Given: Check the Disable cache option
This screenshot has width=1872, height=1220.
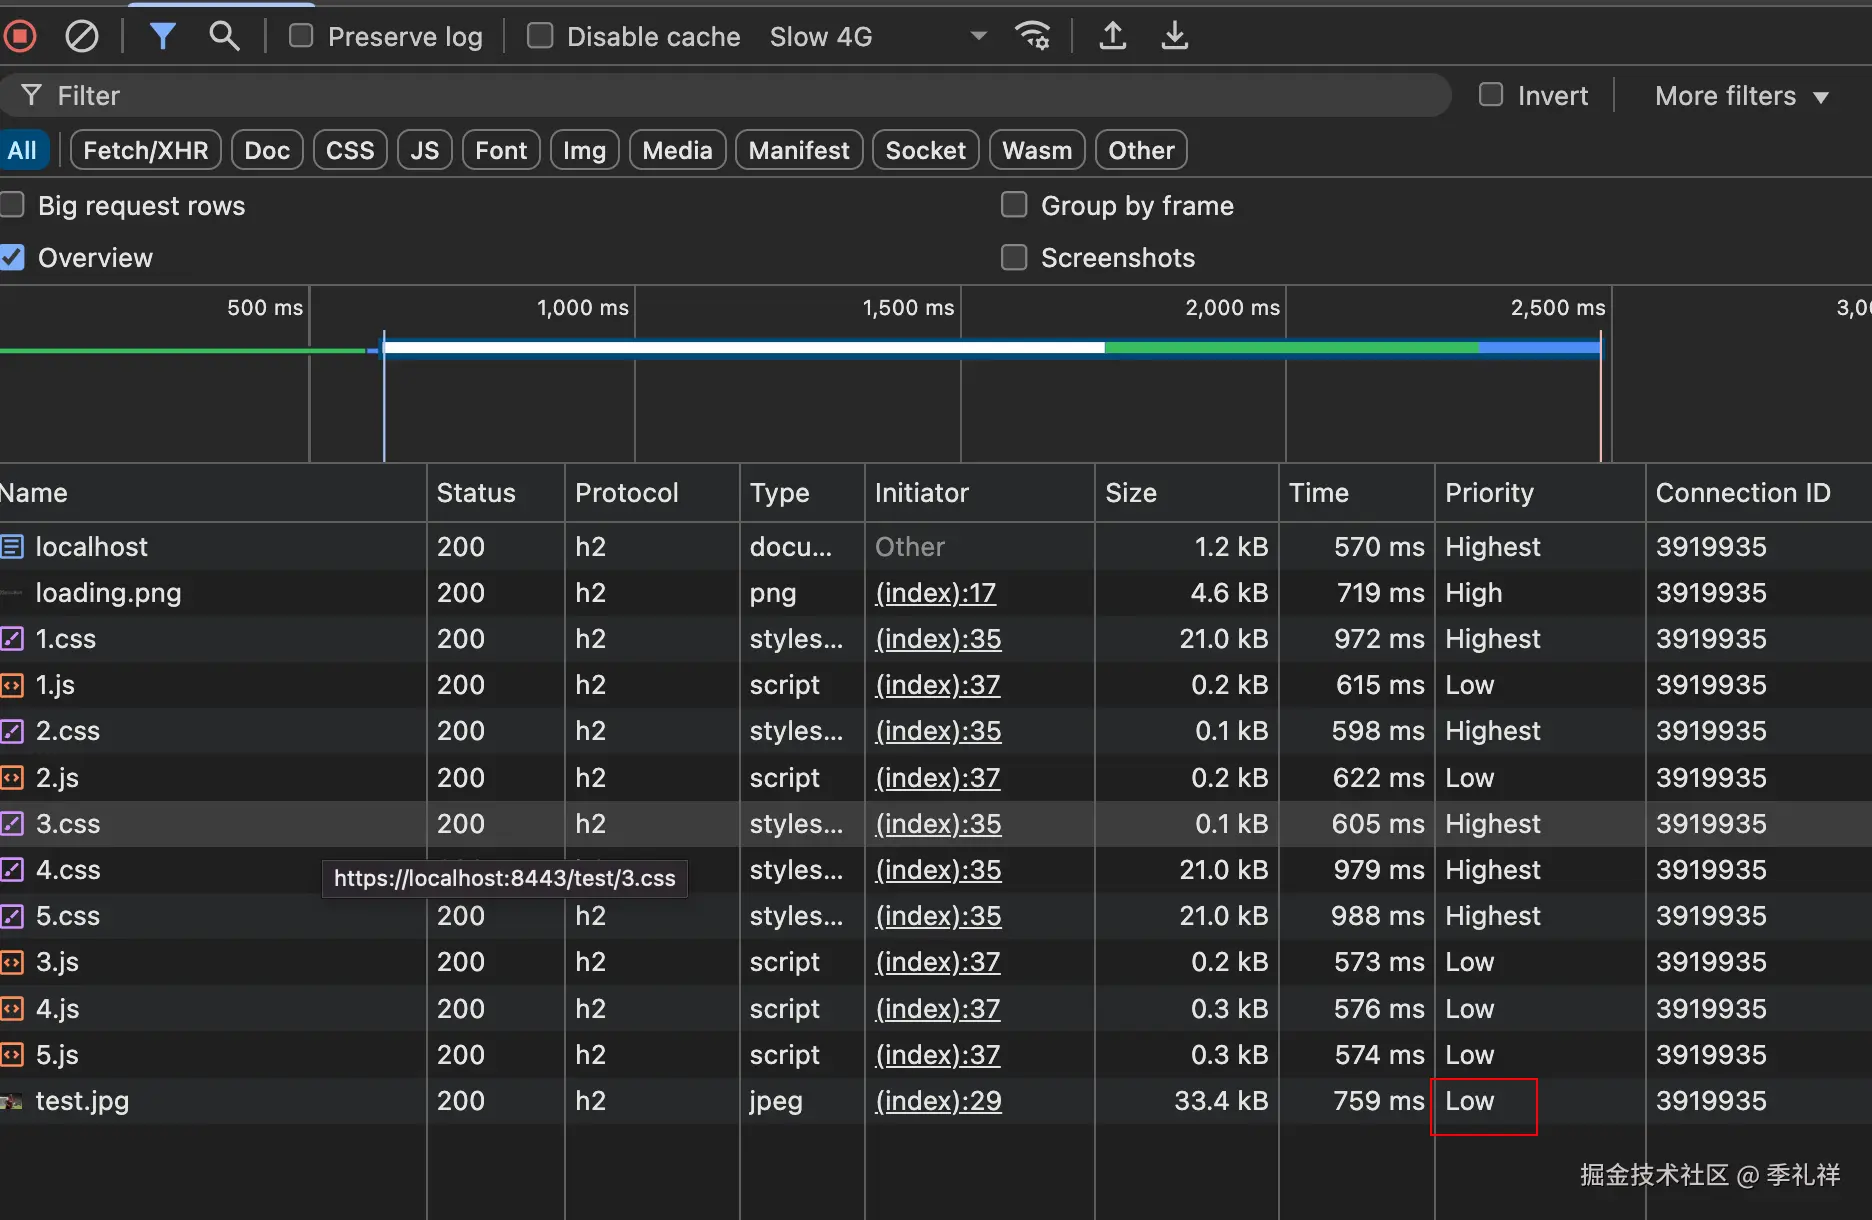Looking at the screenshot, I should tap(540, 37).
